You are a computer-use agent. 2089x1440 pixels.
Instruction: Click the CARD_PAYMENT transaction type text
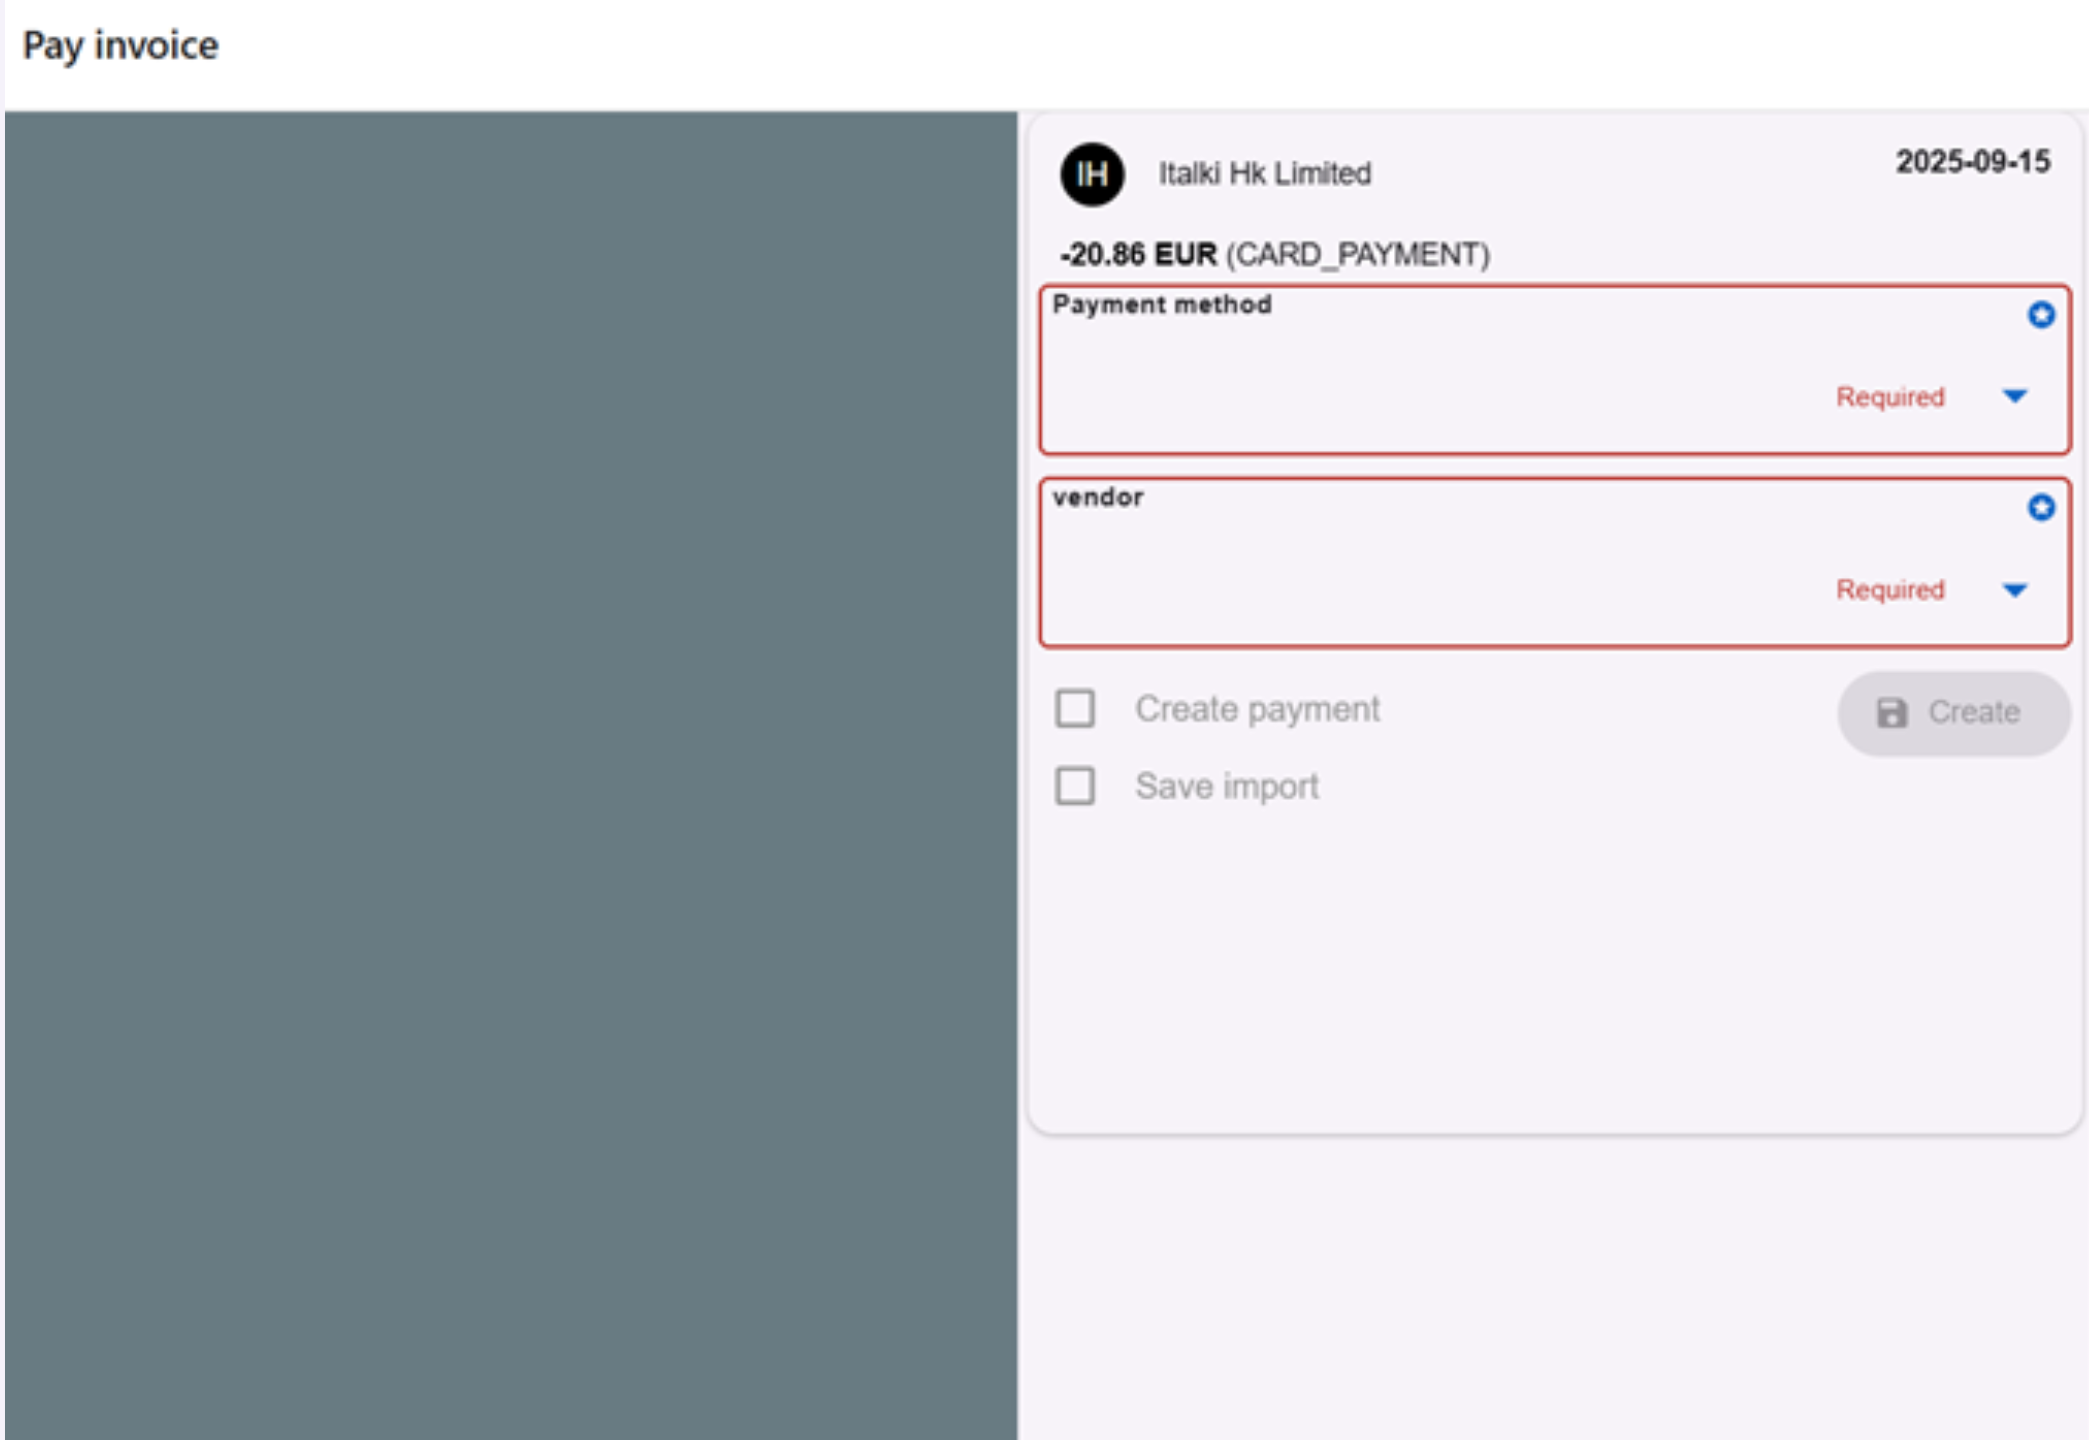click(x=1358, y=255)
